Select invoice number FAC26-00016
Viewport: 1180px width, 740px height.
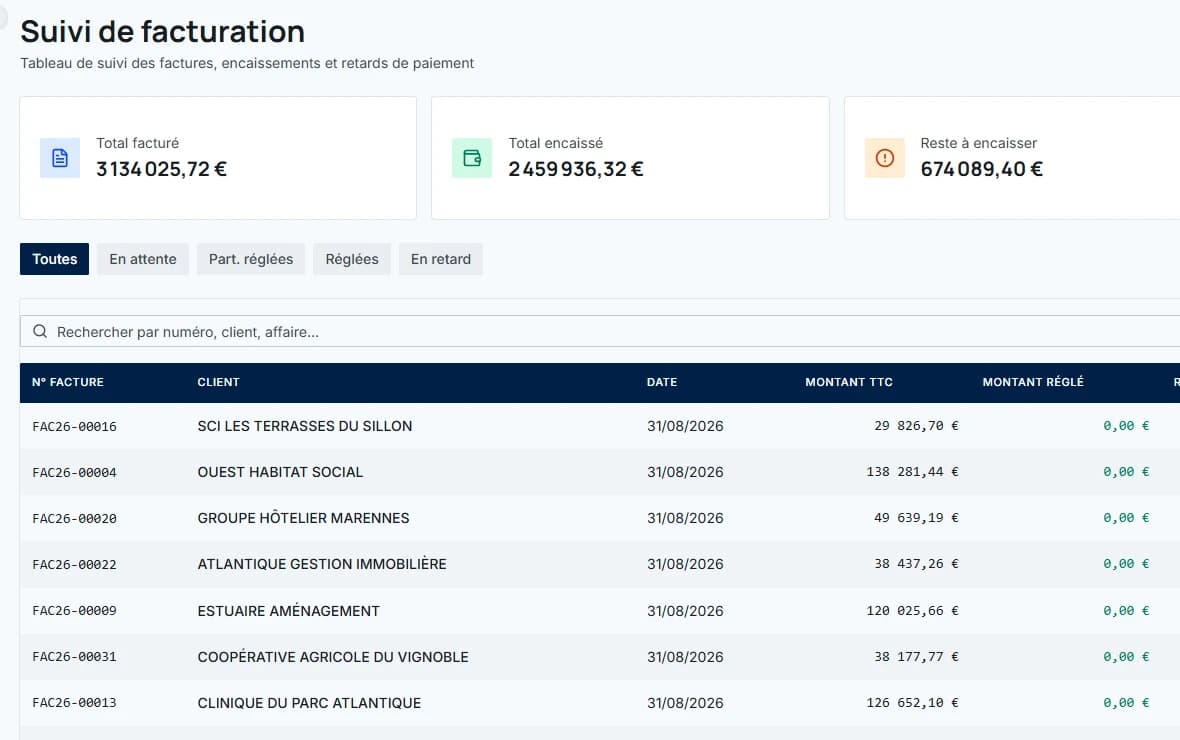click(x=75, y=426)
